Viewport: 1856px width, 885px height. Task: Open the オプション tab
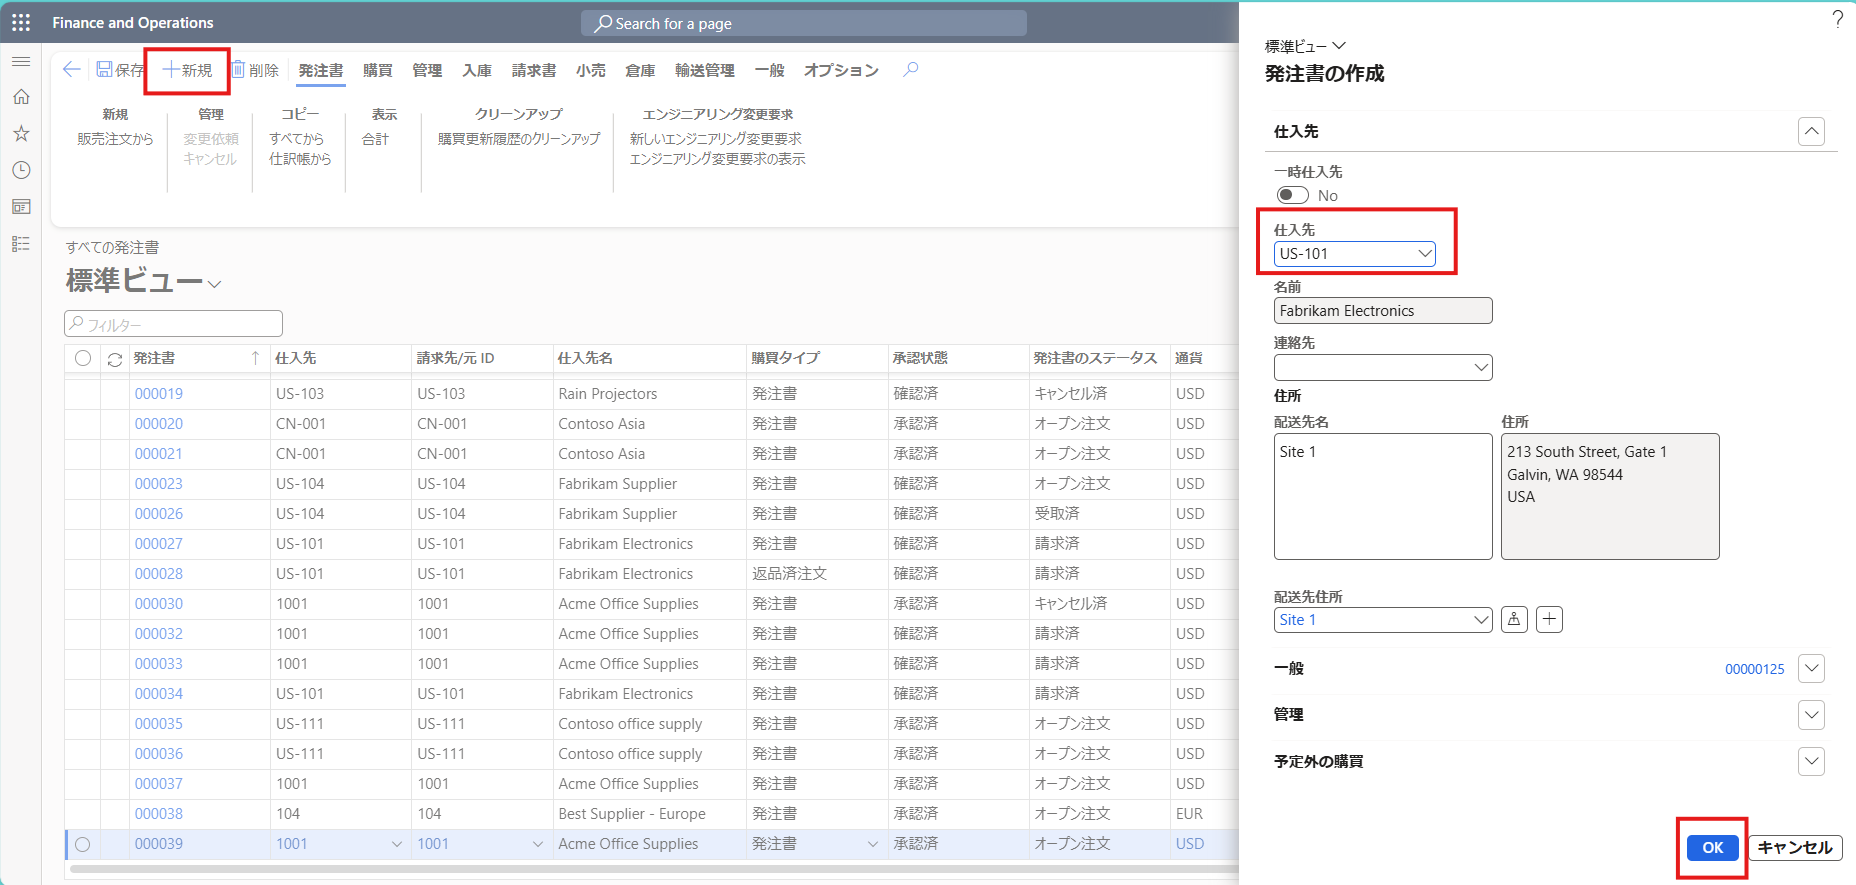[841, 70]
